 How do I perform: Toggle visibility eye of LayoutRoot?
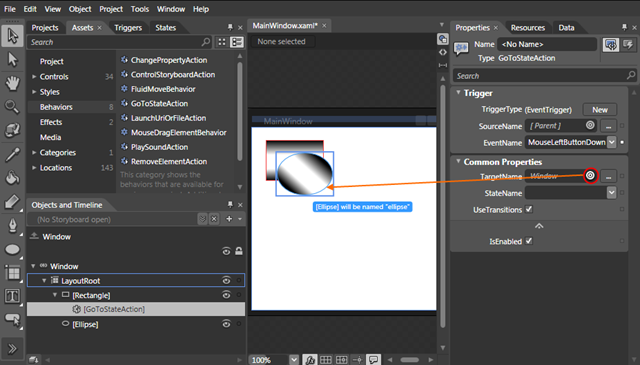(226, 280)
